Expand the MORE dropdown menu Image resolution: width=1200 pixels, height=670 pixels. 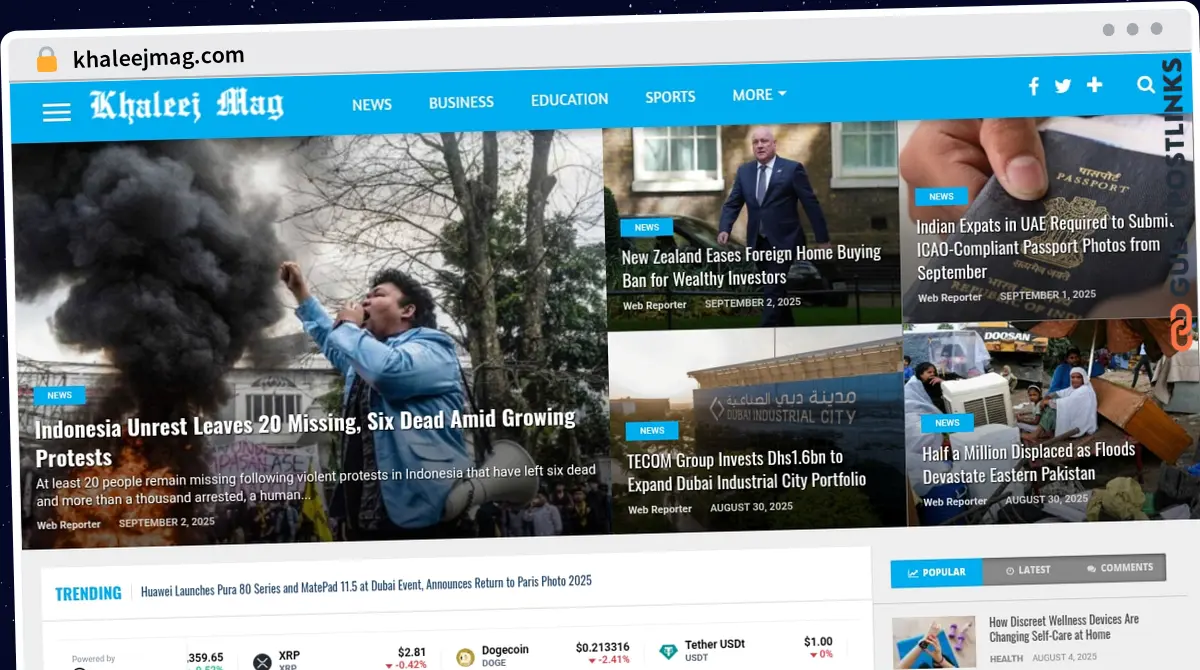tap(759, 95)
